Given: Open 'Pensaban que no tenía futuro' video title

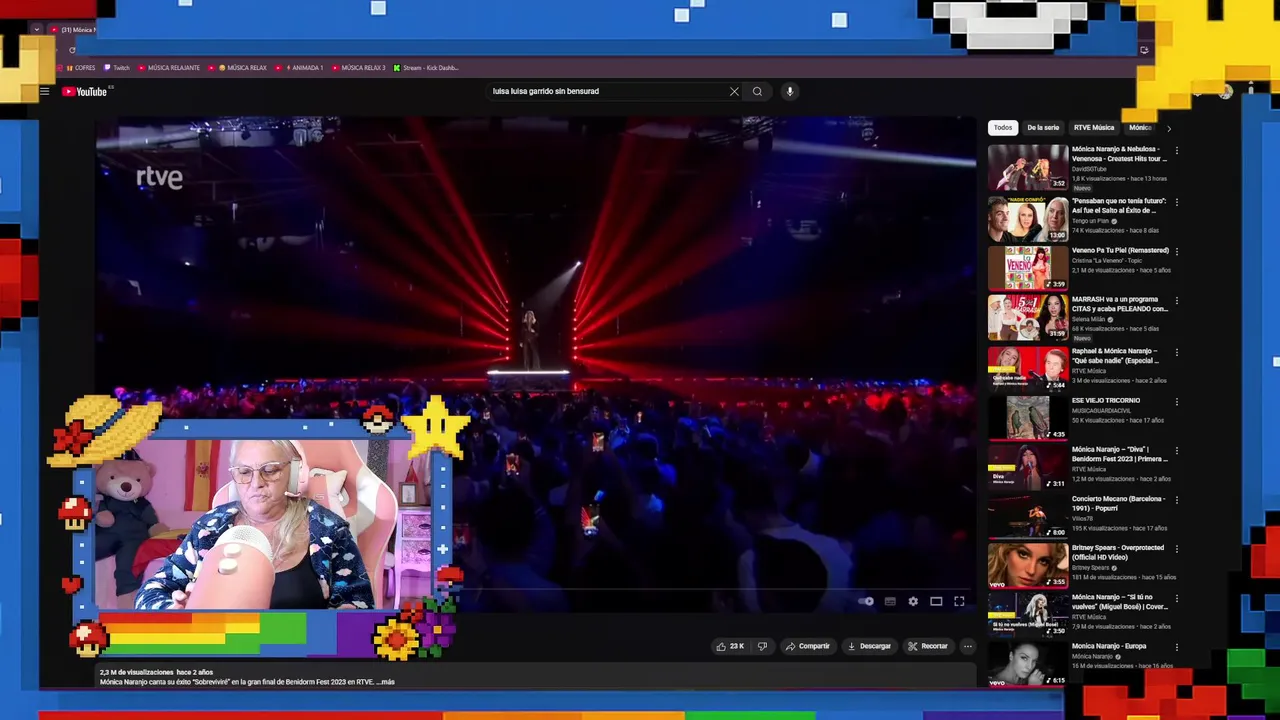Looking at the screenshot, I should pos(1119,206).
